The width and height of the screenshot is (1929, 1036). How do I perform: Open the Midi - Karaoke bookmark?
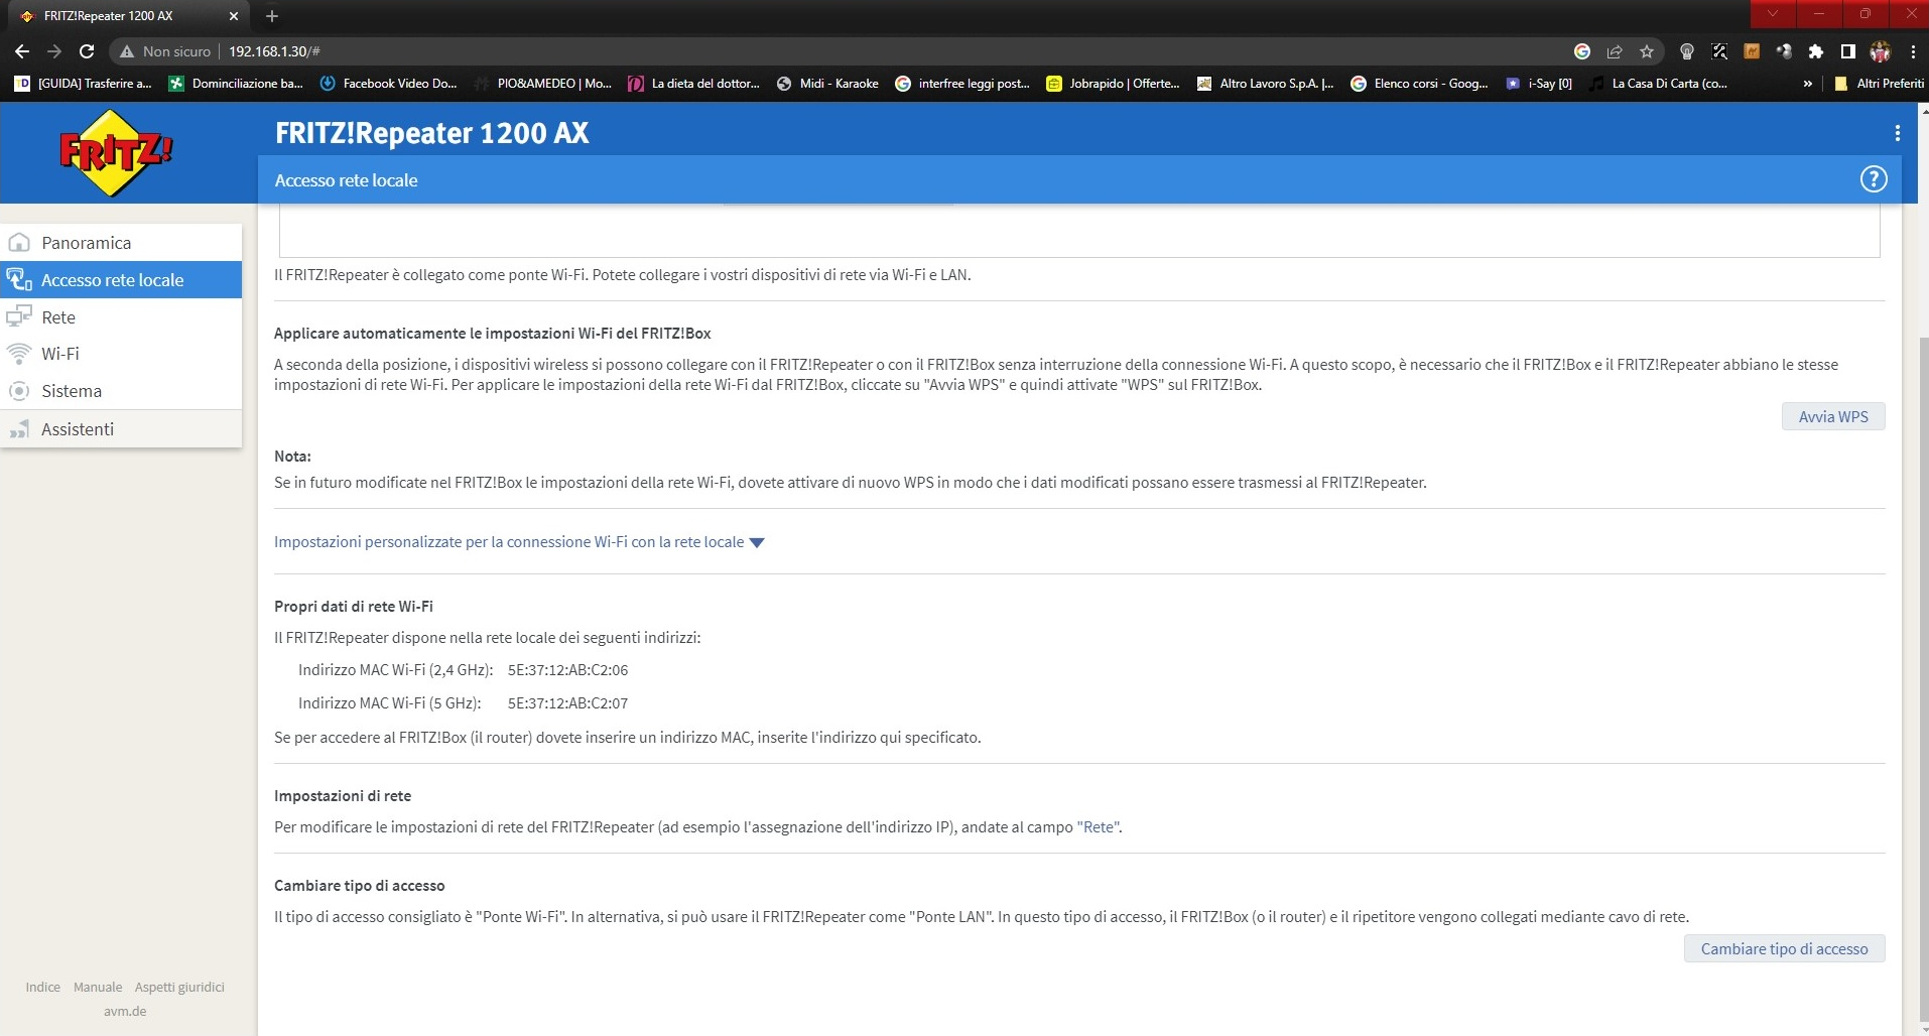(x=827, y=84)
